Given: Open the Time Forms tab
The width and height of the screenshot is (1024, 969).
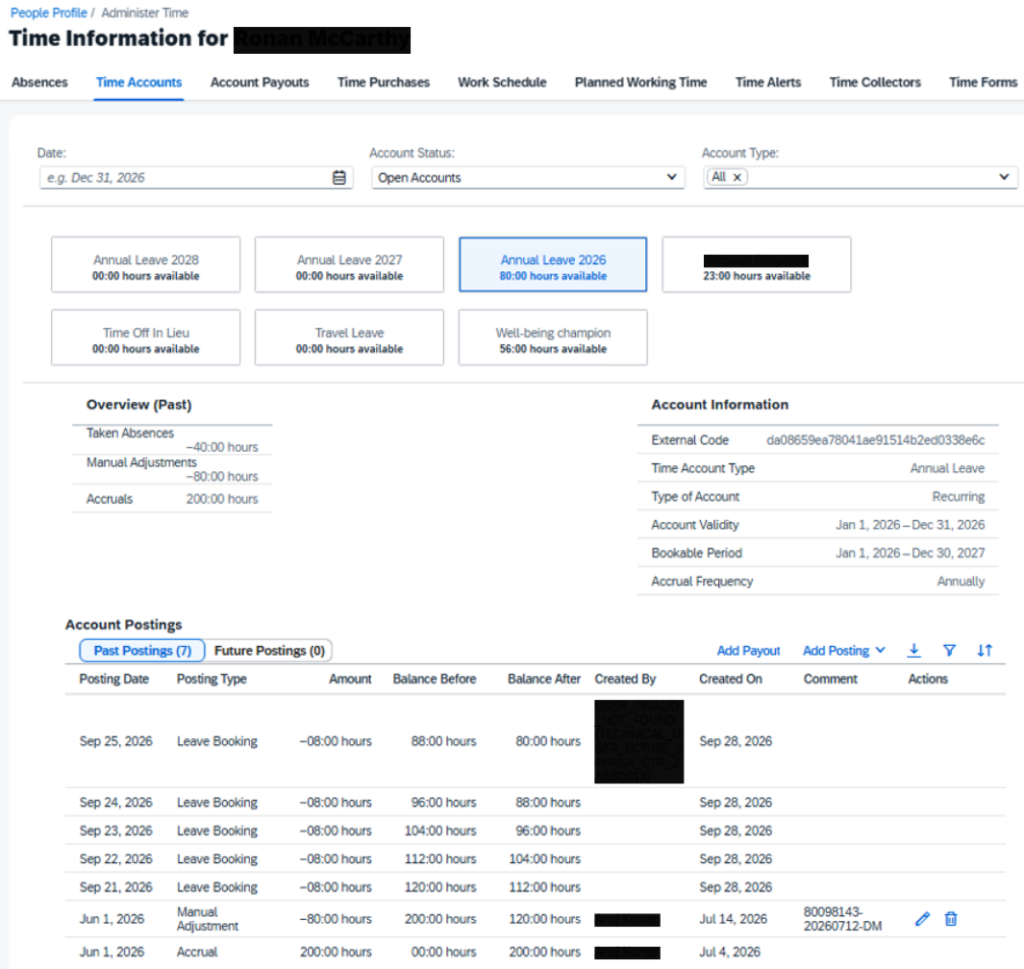Looking at the screenshot, I should (x=983, y=82).
